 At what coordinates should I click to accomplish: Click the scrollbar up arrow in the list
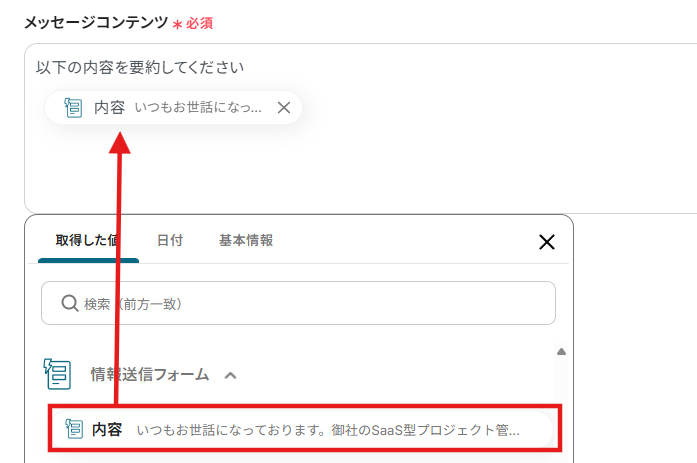(x=561, y=351)
